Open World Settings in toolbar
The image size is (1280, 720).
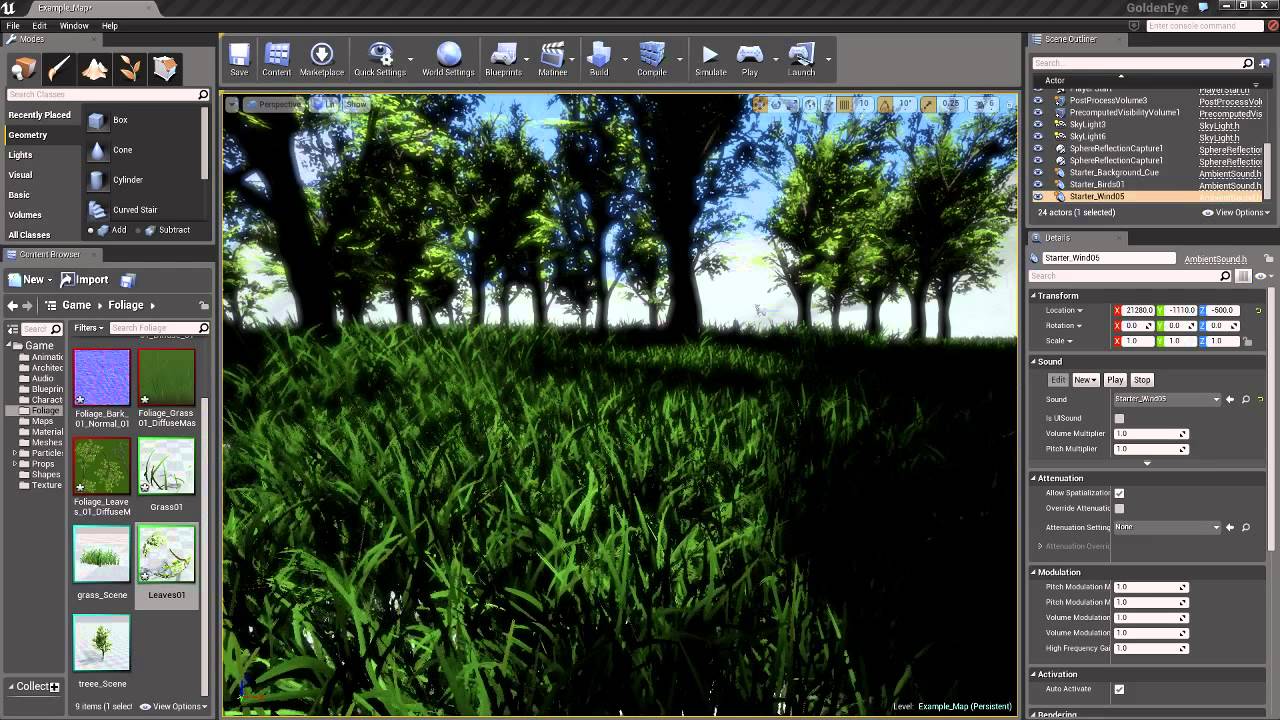(448, 60)
